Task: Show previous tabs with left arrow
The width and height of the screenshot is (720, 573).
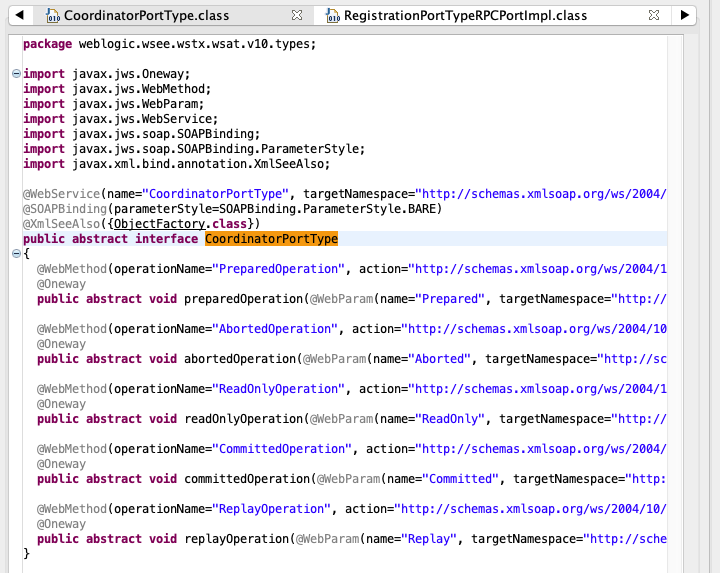Action: coord(20,15)
